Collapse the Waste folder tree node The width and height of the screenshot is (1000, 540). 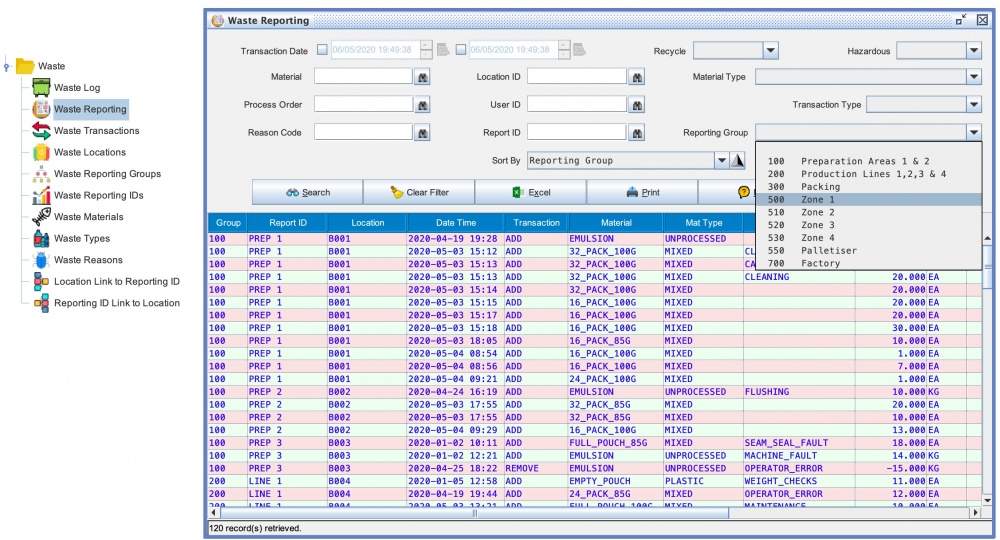7,67
